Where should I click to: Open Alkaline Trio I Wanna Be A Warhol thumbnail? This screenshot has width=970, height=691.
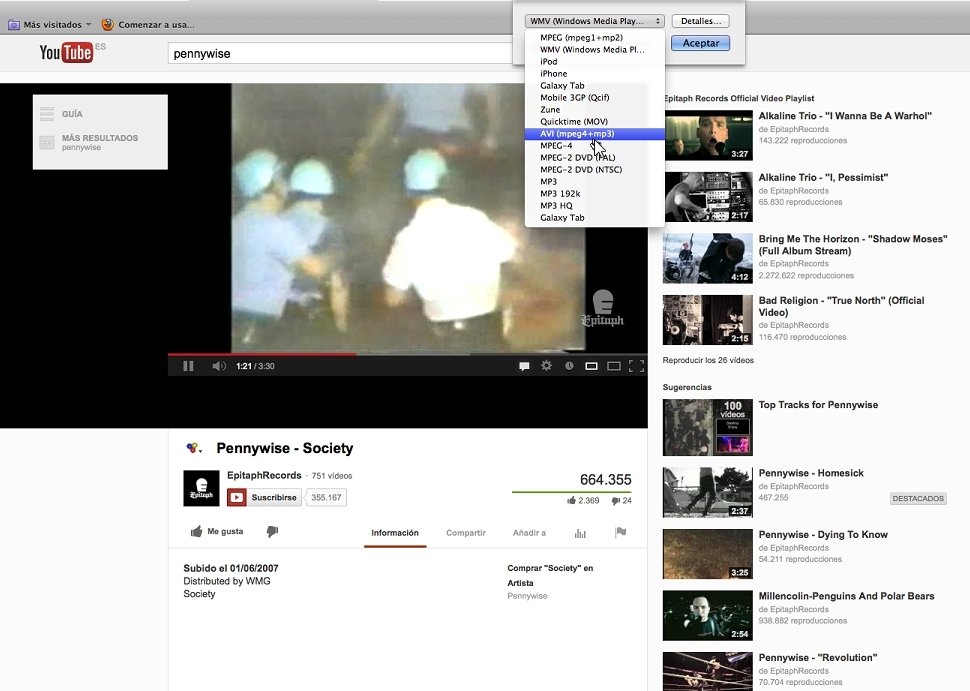708,135
